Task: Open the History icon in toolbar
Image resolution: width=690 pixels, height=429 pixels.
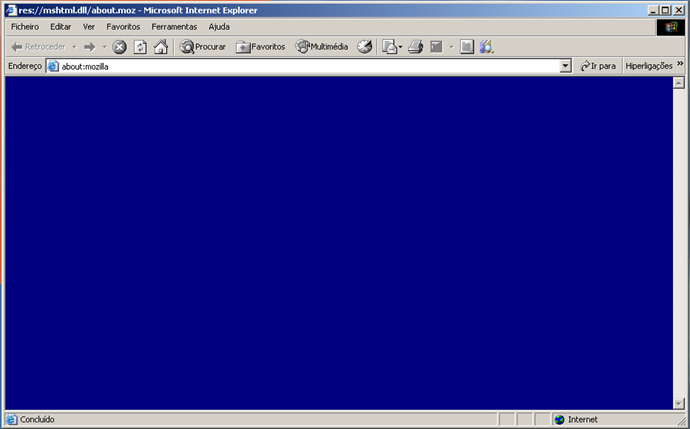Action: point(365,47)
